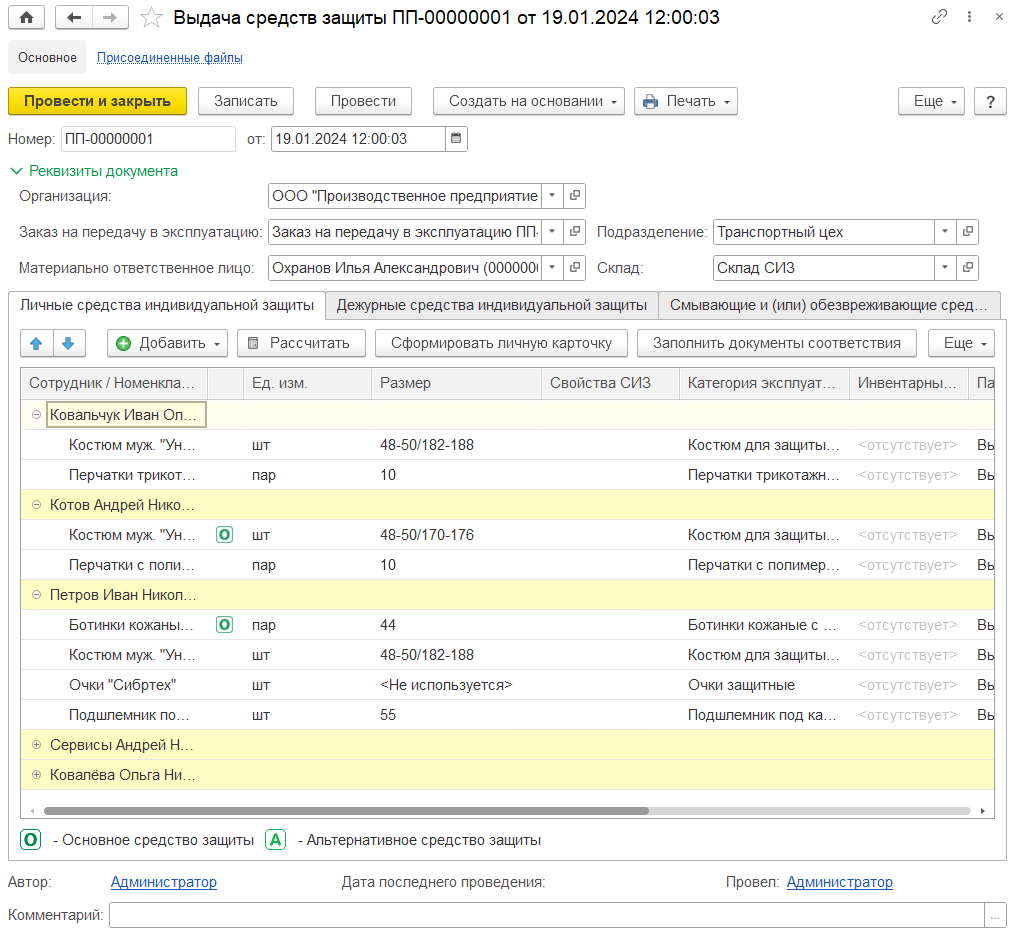Open the calendar picker for document date
Image resolution: width=1018 pixels, height=939 pixels.
click(x=456, y=139)
